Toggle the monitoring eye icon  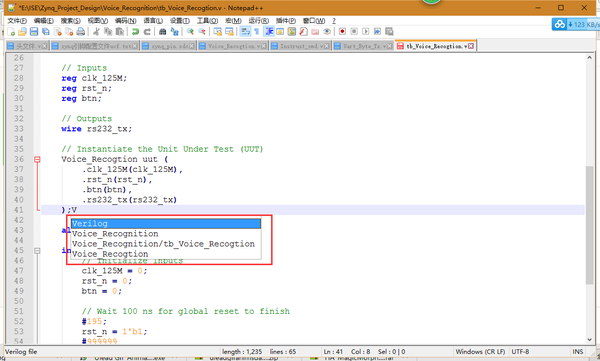pos(327,32)
